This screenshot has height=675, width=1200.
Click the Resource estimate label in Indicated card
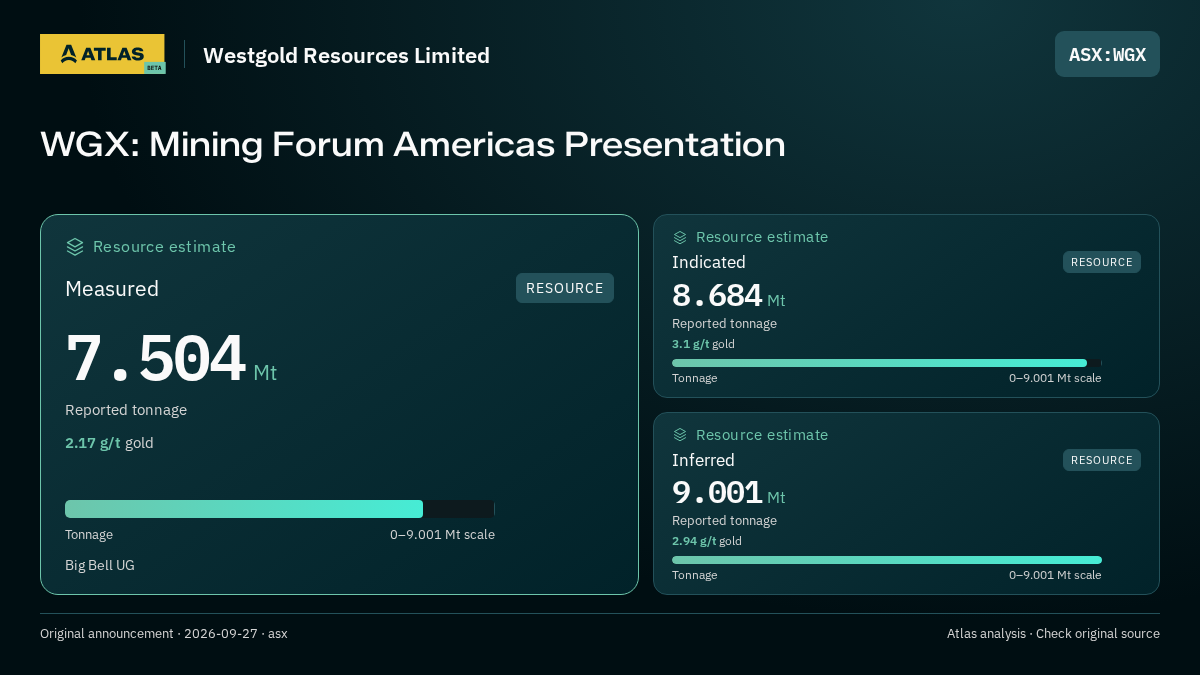click(762, 237)
